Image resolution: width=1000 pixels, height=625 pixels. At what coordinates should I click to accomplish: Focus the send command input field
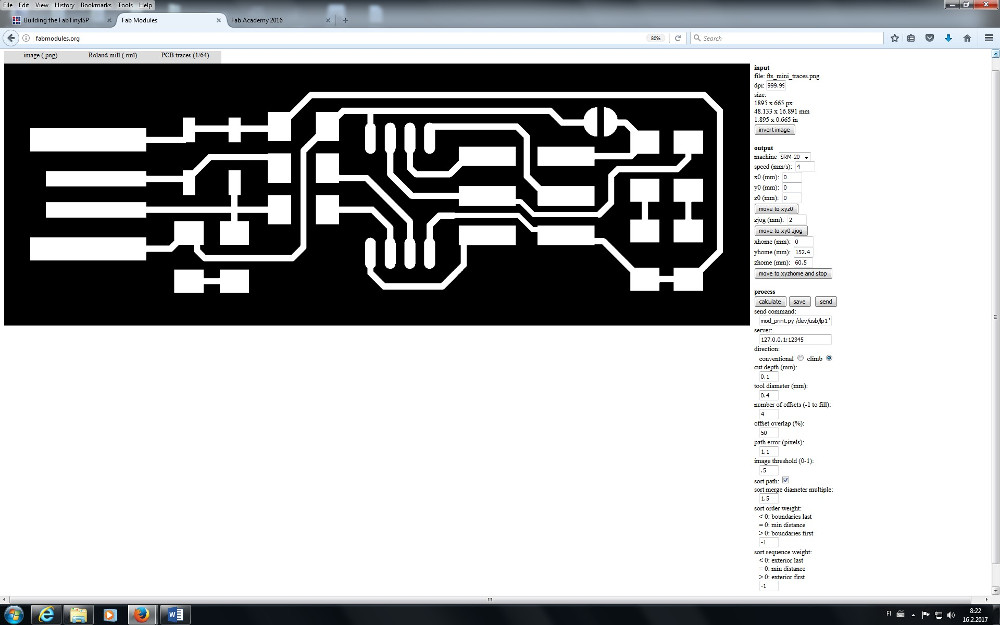[795, 321]
